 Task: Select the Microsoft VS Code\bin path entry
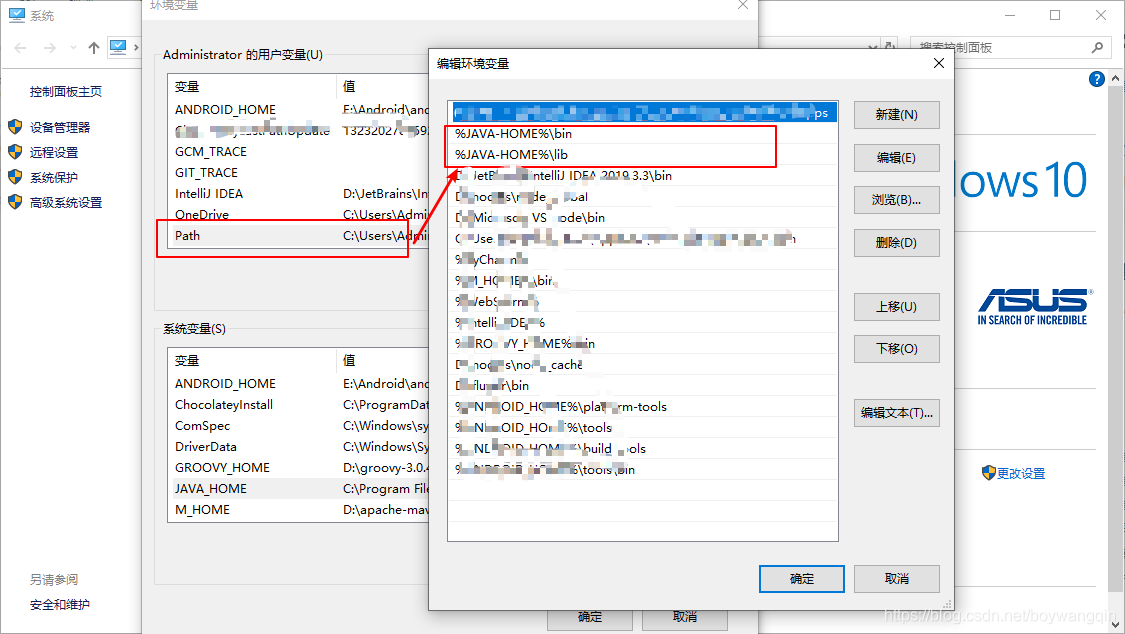click(x=643, y=217)
